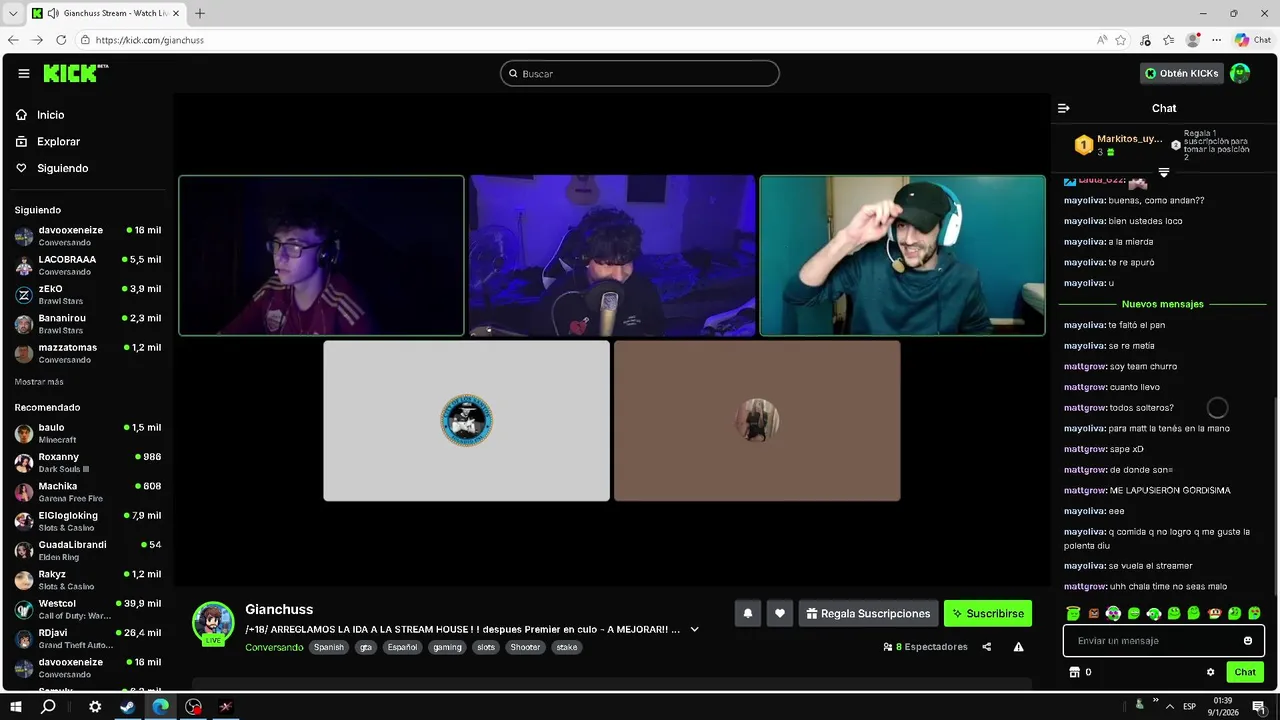Click the browser address bar URL
Image resolution: width=1280 pixels, height=720 pixels.
150,40
